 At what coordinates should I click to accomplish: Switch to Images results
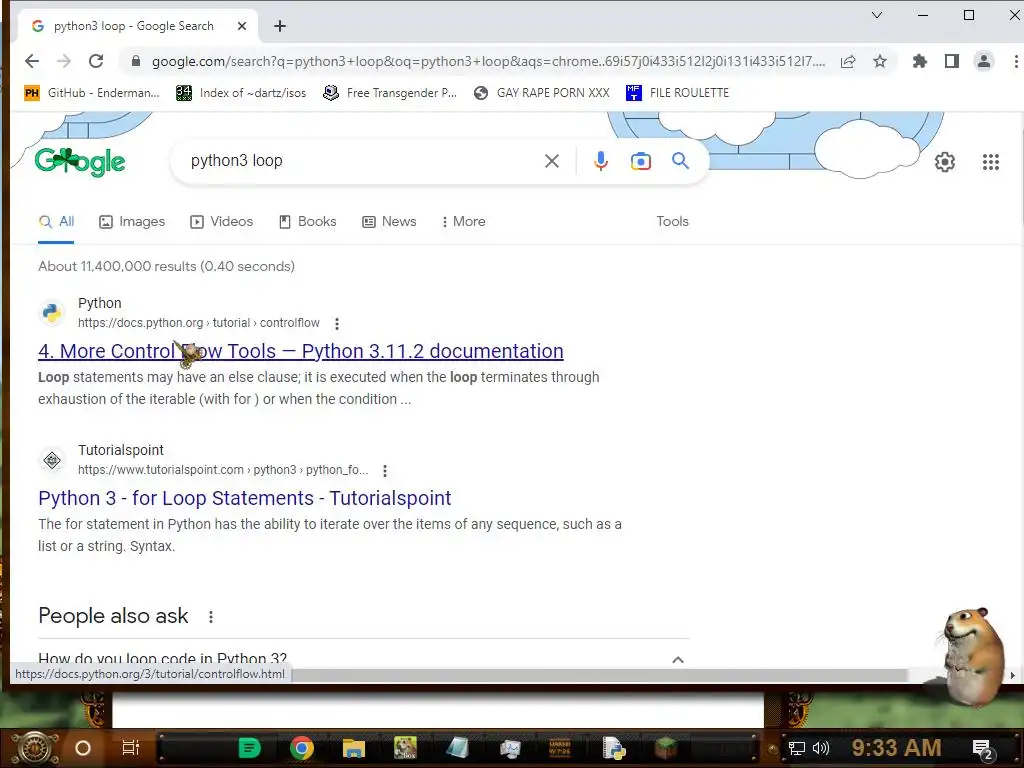(132, 221)
